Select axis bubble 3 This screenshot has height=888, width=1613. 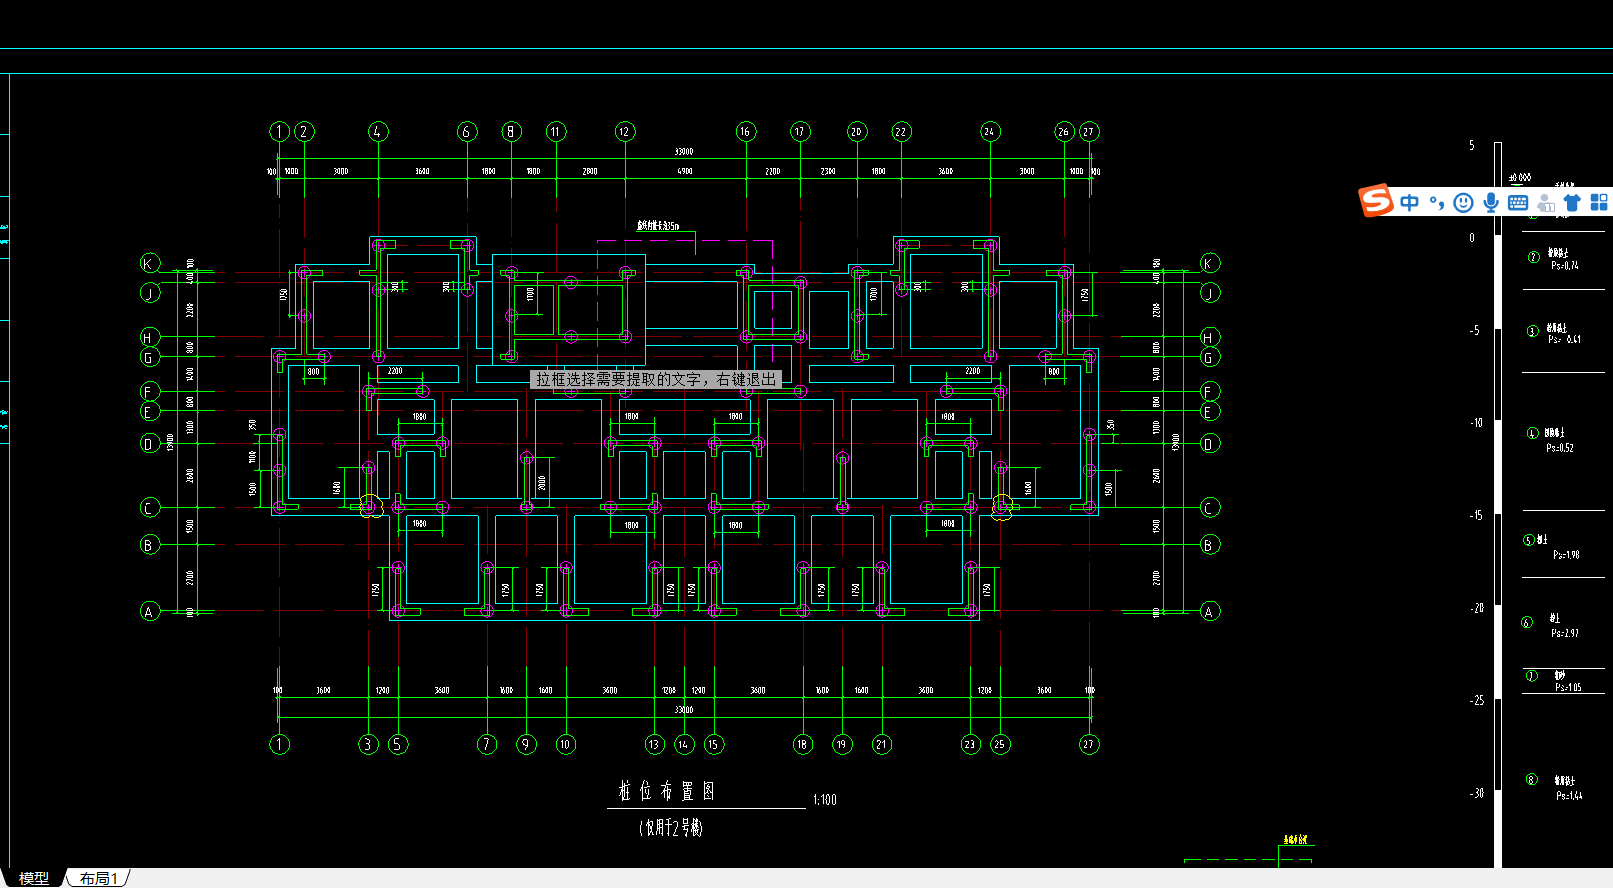tap(368, 744)
